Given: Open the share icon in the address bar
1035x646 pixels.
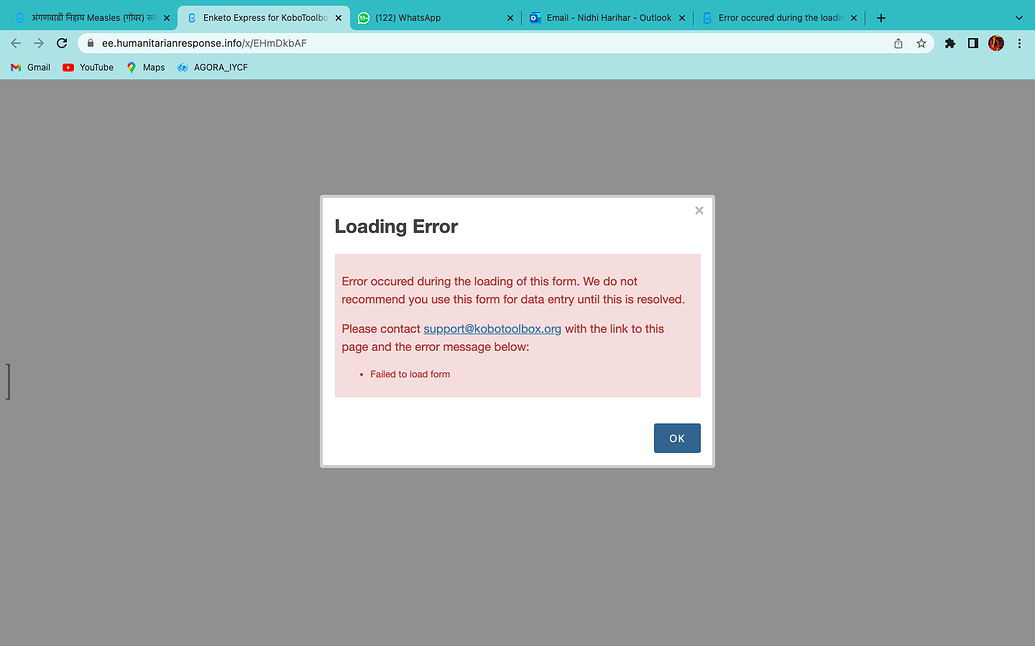Looking at the screenshot, I should [897, 43].
